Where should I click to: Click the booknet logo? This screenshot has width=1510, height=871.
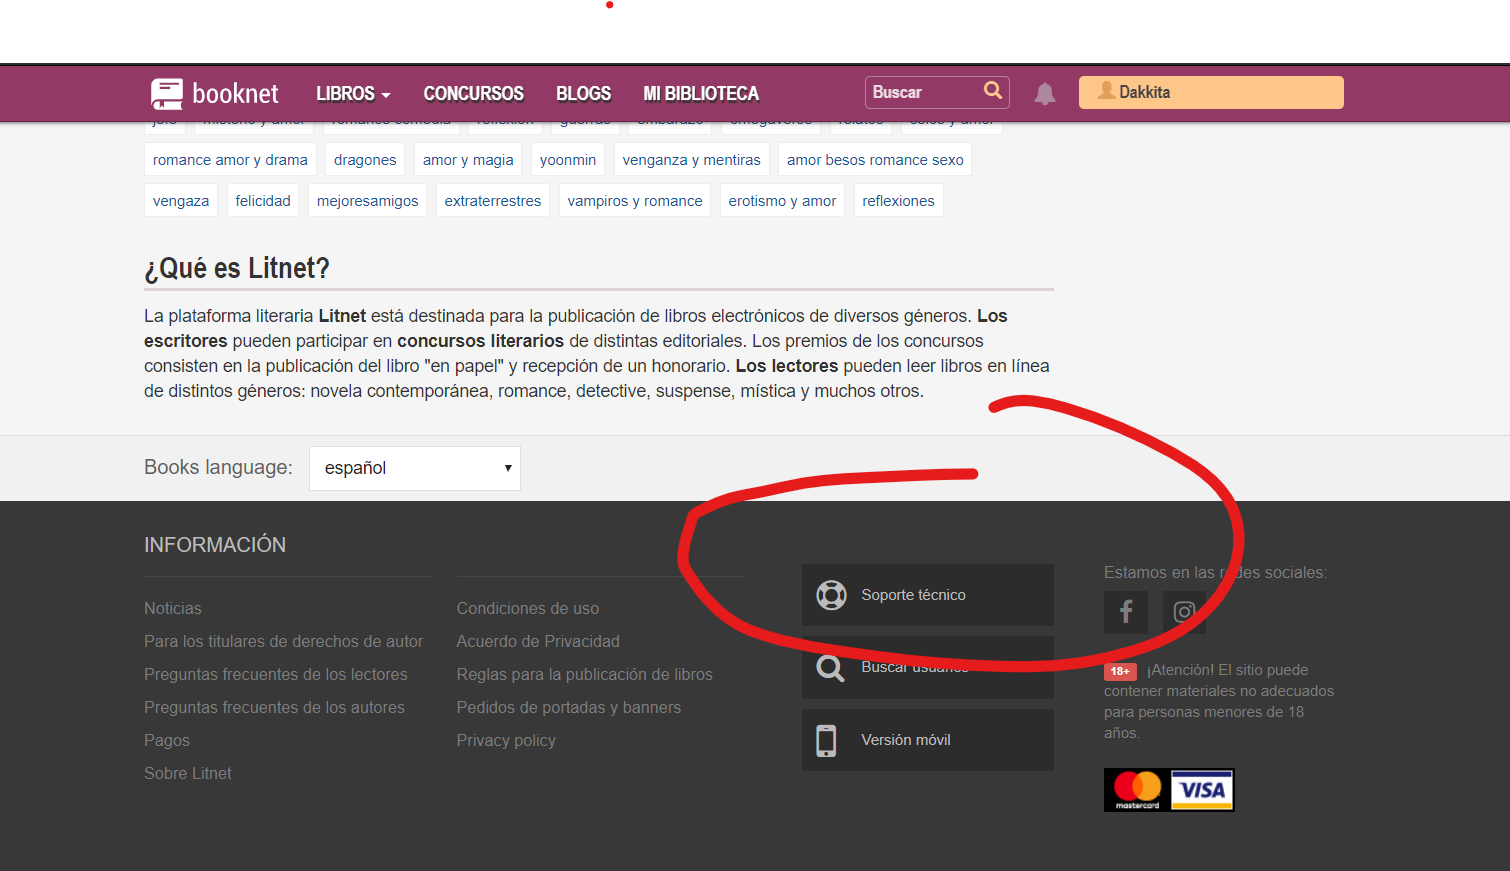tap(215, 93)
